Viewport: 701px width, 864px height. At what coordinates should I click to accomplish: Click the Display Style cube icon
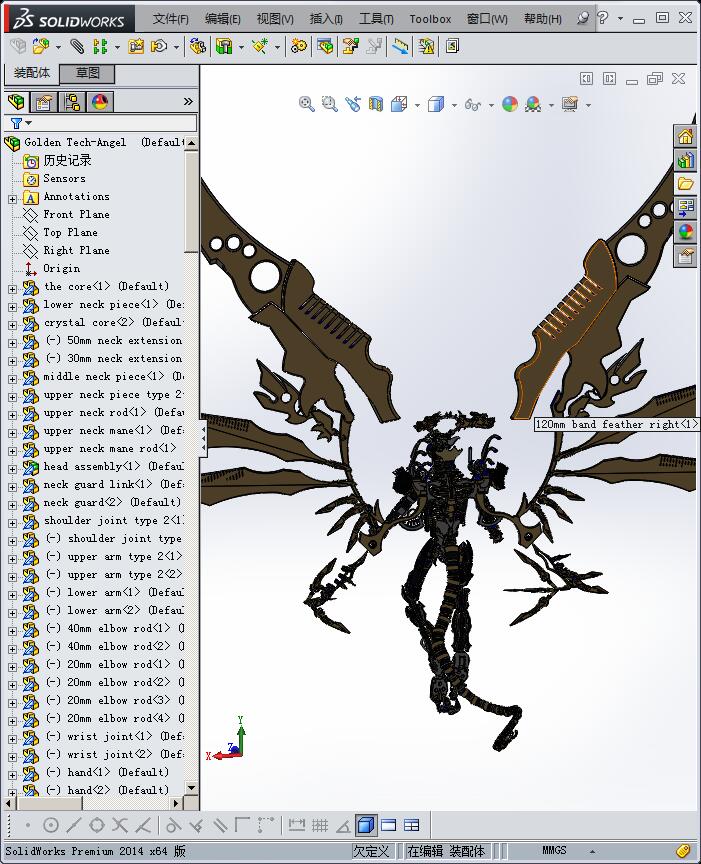tap(436, 104)
